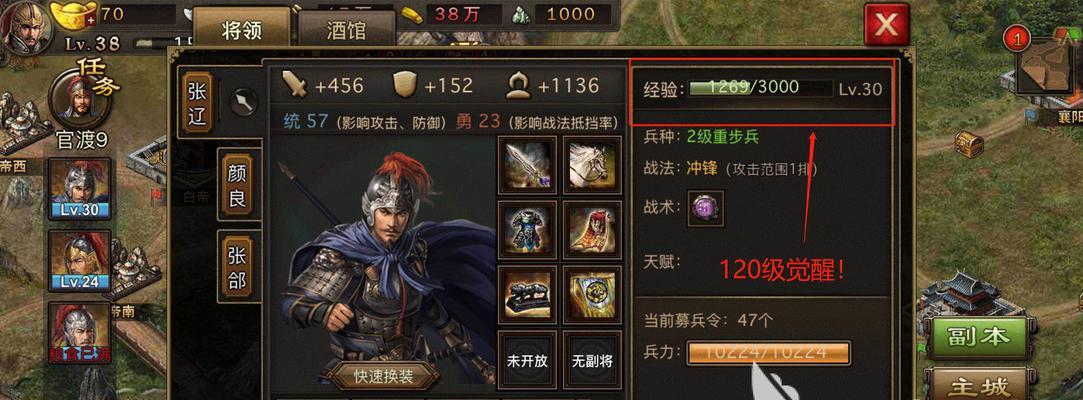
Task: Click the treasure chest on the map
Action: coord(969,144)
